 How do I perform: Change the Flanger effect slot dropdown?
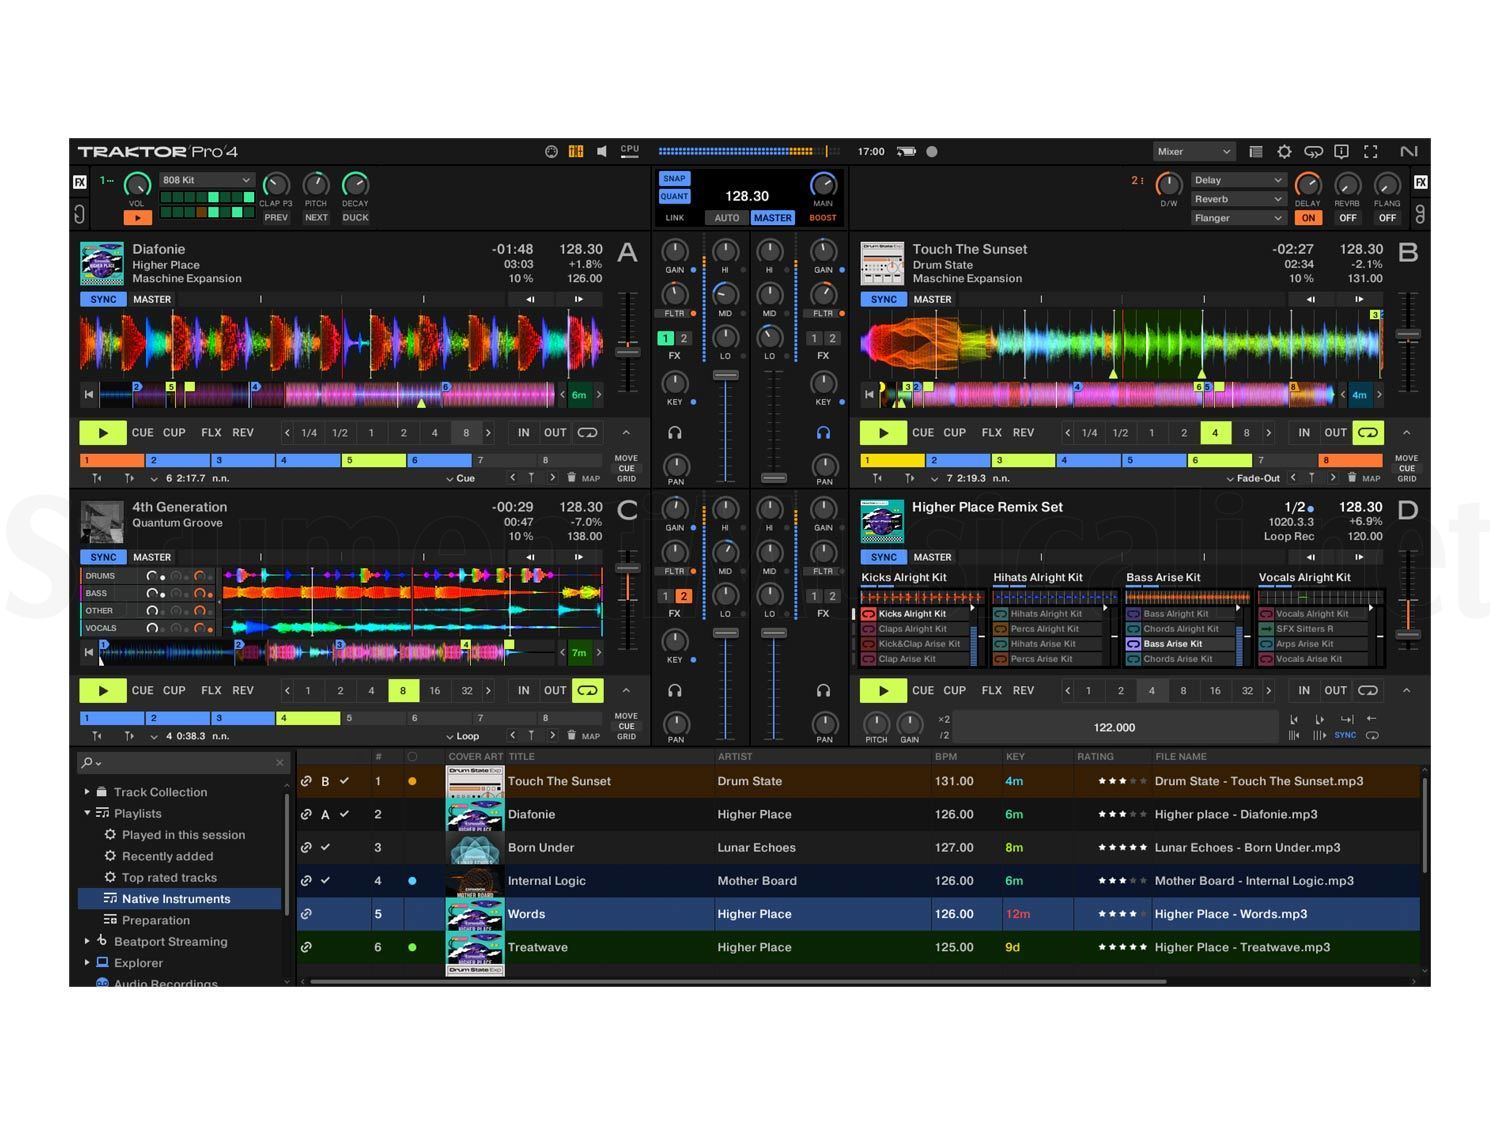[1238, 217]
